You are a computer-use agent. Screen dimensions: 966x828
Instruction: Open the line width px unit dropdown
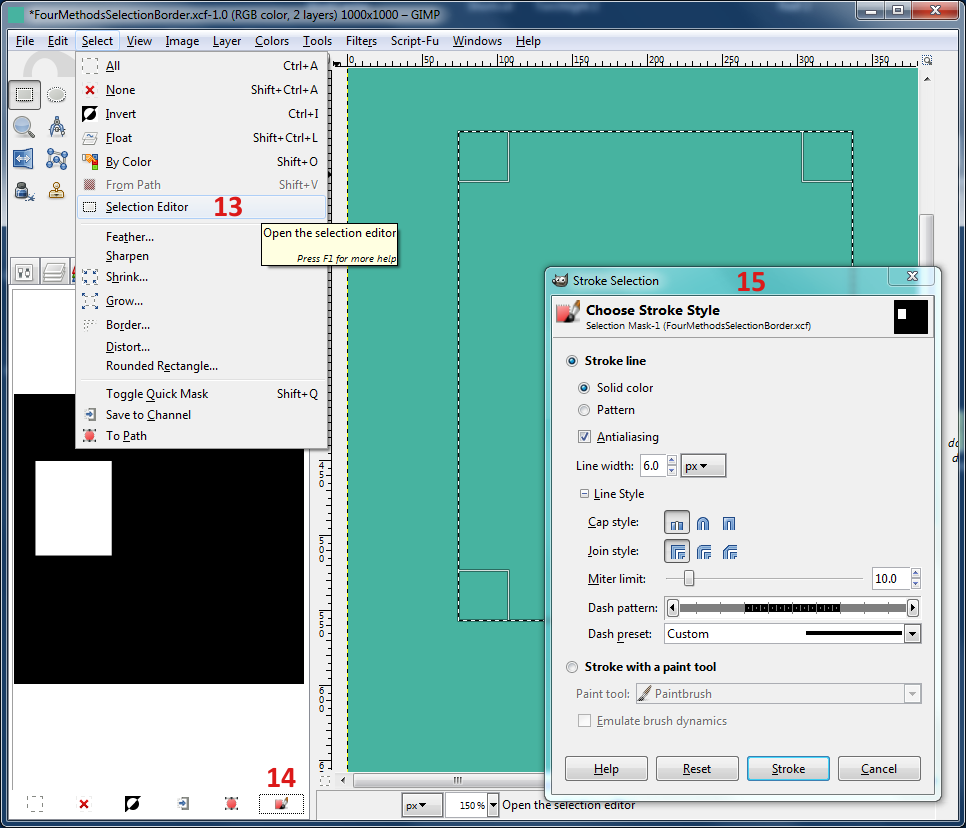[x=703, y=466]
